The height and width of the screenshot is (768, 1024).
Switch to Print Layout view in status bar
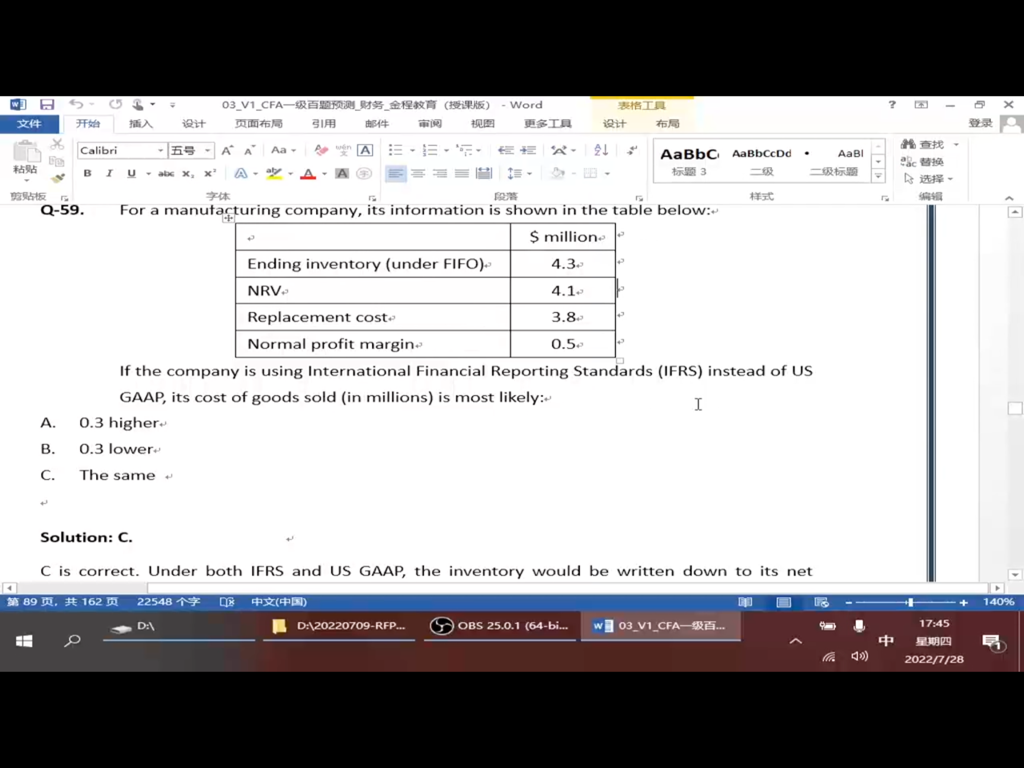pos(784,602)
